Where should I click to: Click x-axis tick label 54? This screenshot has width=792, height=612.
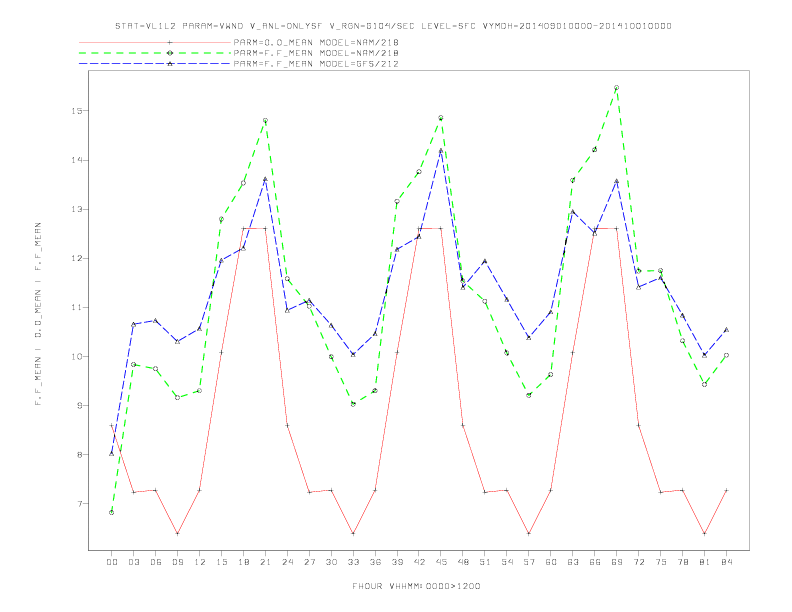(507, 562)
